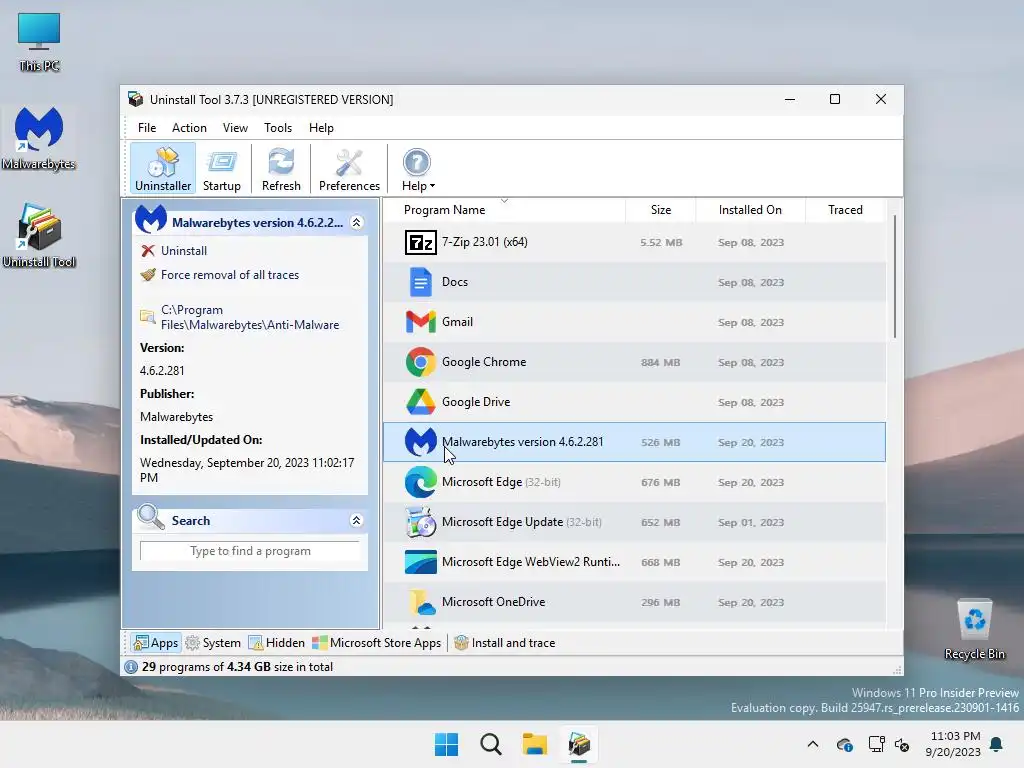Select the Google Drive icon in list
This screenshot has width=1024, height=768.
[x=421, y=402]
